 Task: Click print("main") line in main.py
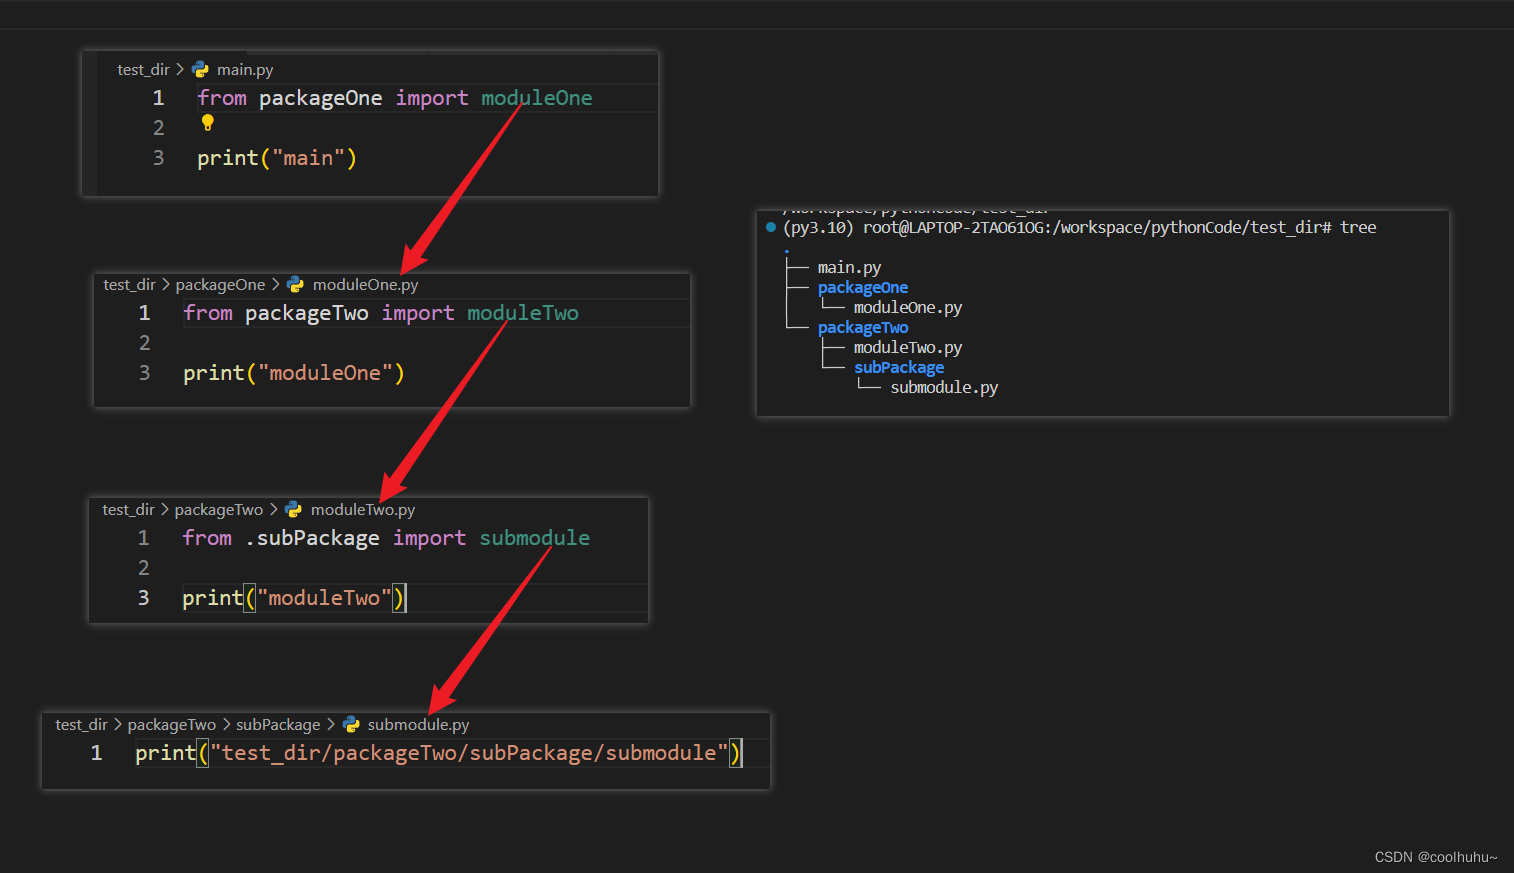[277, 158]
